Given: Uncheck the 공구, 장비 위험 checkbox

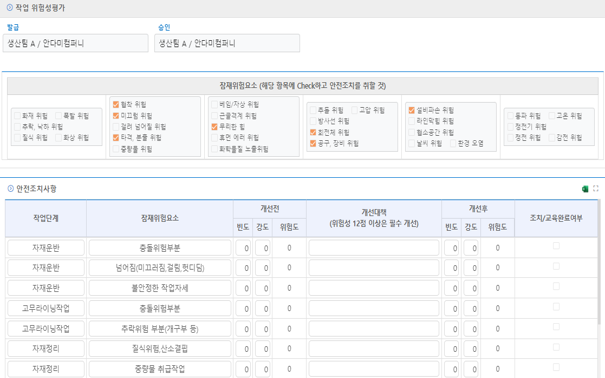Looking at the screenshot, I should coord(313,143).
